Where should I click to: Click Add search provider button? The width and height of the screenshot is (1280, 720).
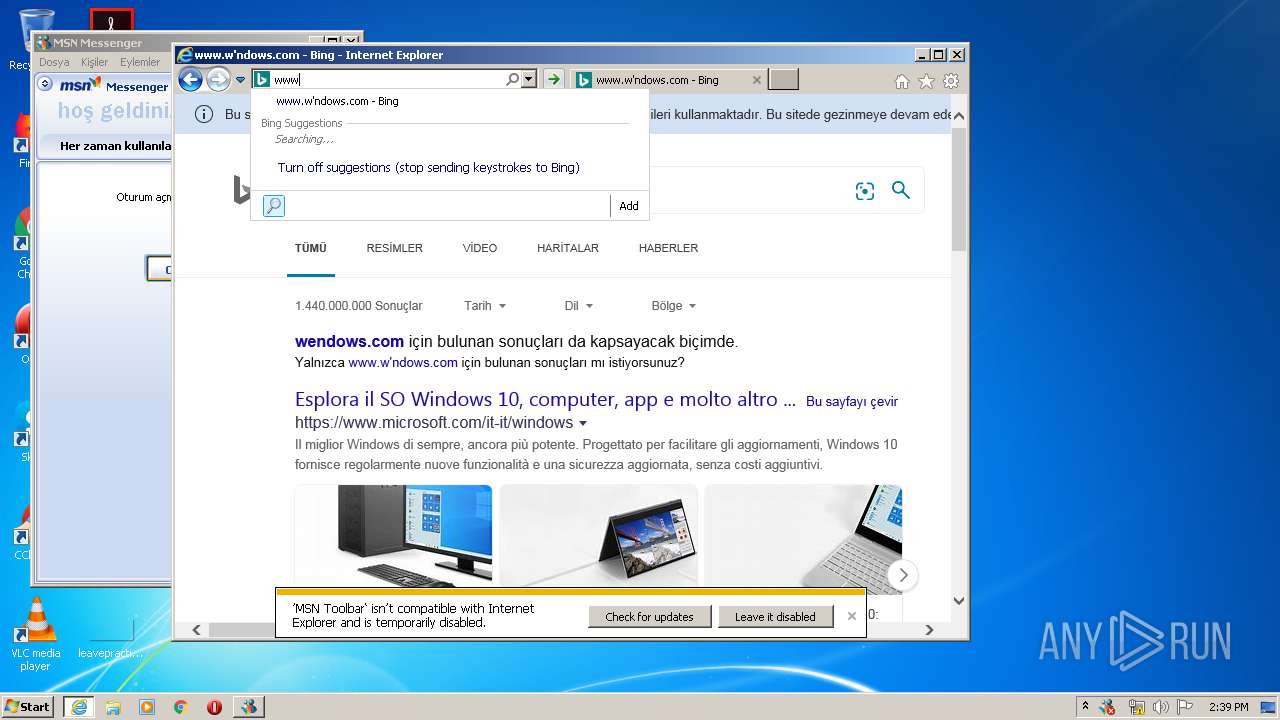click(x=629, y=206)
